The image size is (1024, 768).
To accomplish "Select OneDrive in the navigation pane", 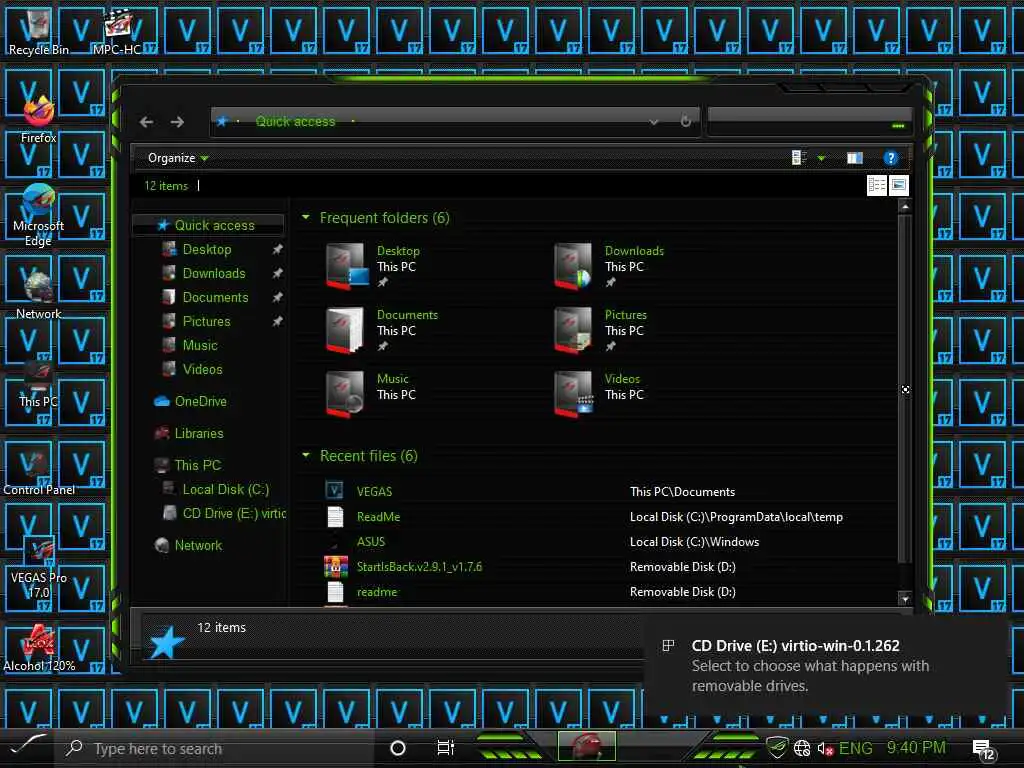I will point(200,402).
